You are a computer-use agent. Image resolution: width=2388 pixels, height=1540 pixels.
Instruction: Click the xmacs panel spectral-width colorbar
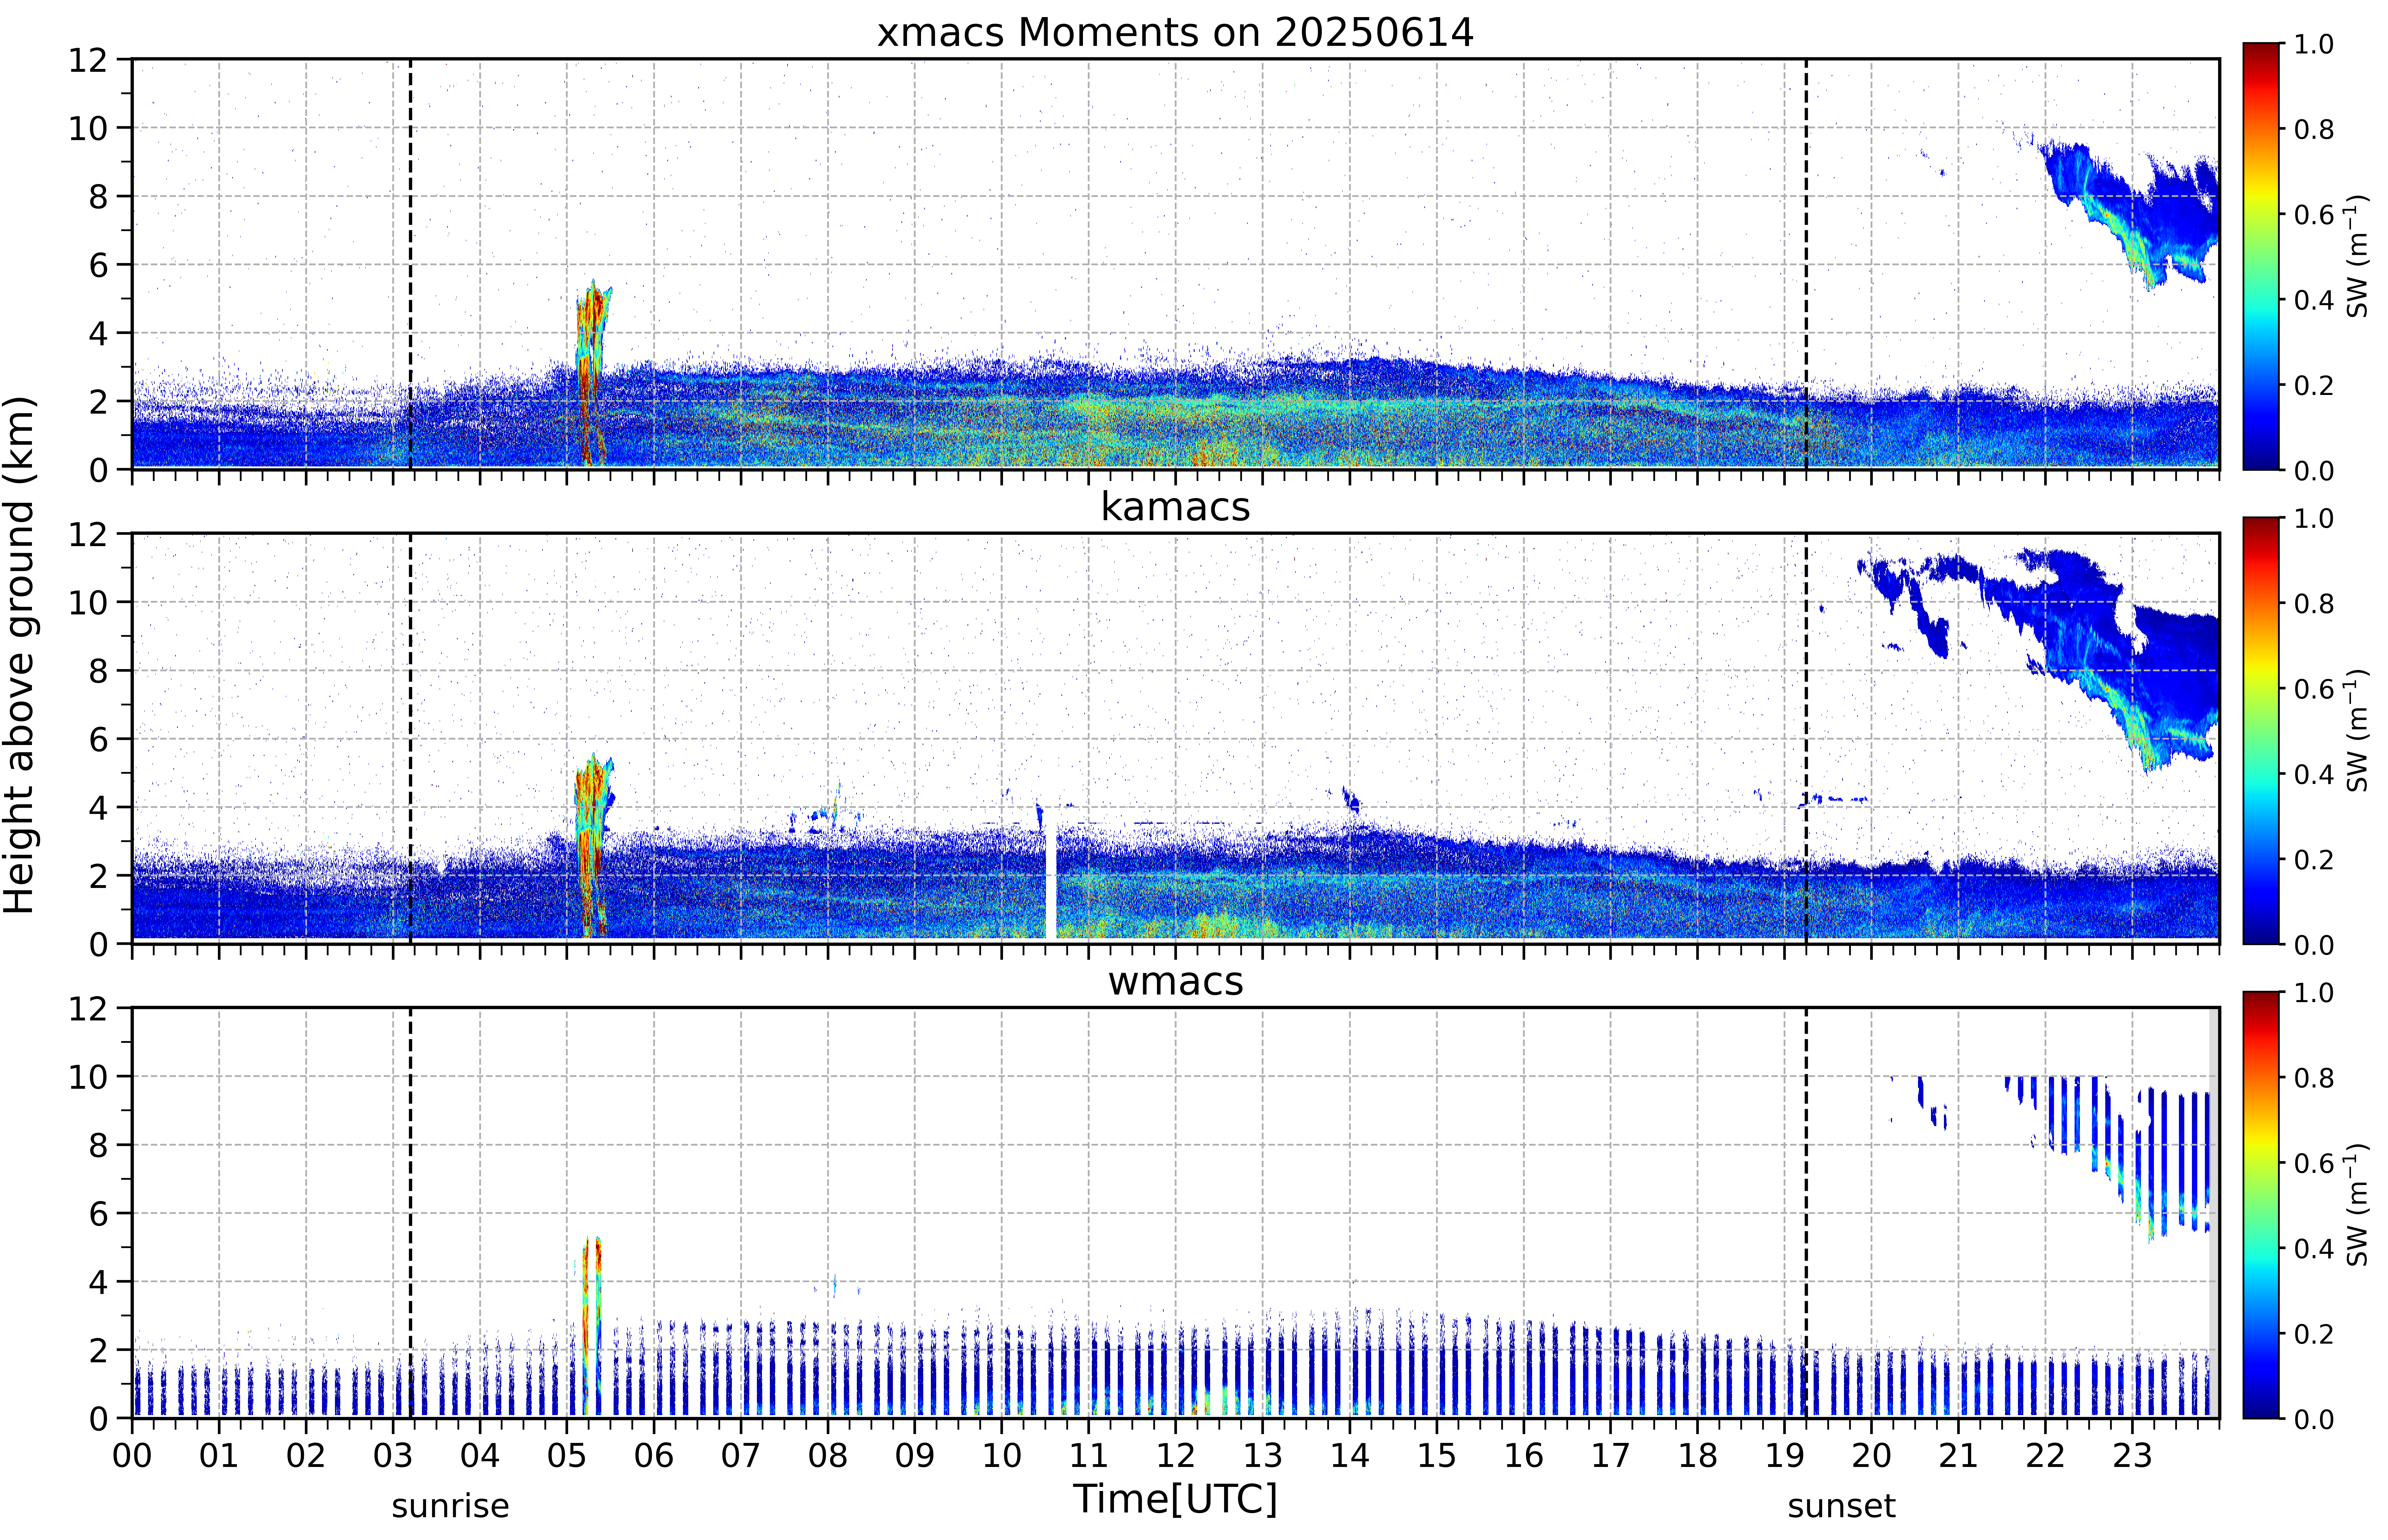pyautogui.click(x=2261, y=256)
